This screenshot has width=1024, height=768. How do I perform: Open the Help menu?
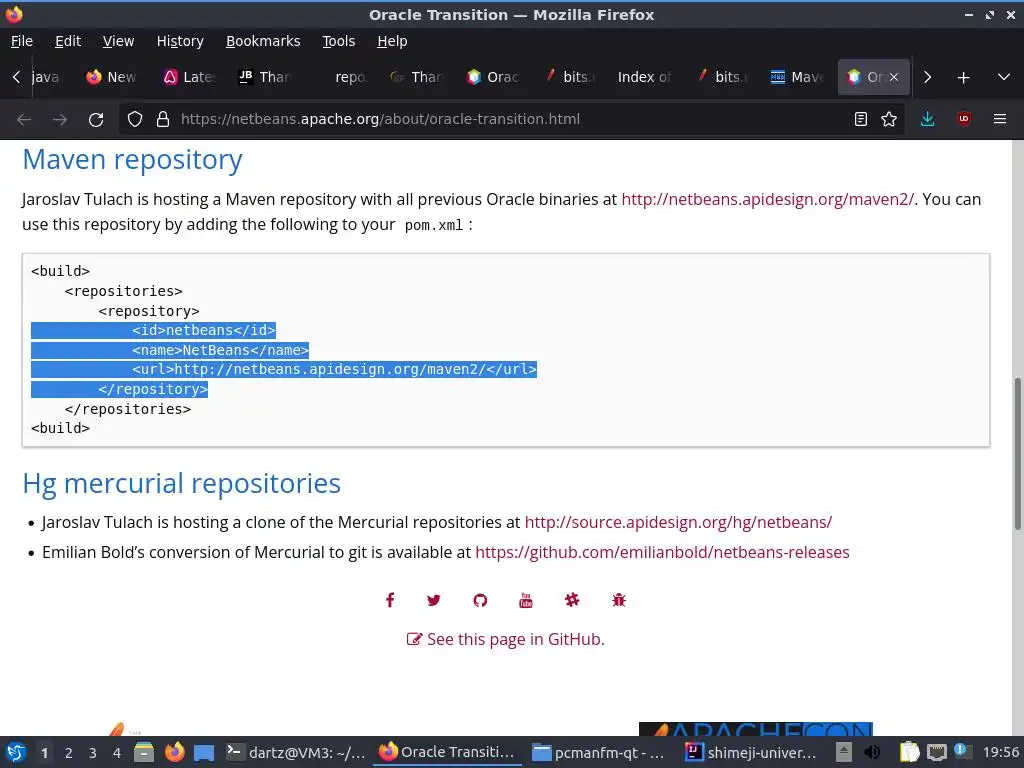point(392,41)
